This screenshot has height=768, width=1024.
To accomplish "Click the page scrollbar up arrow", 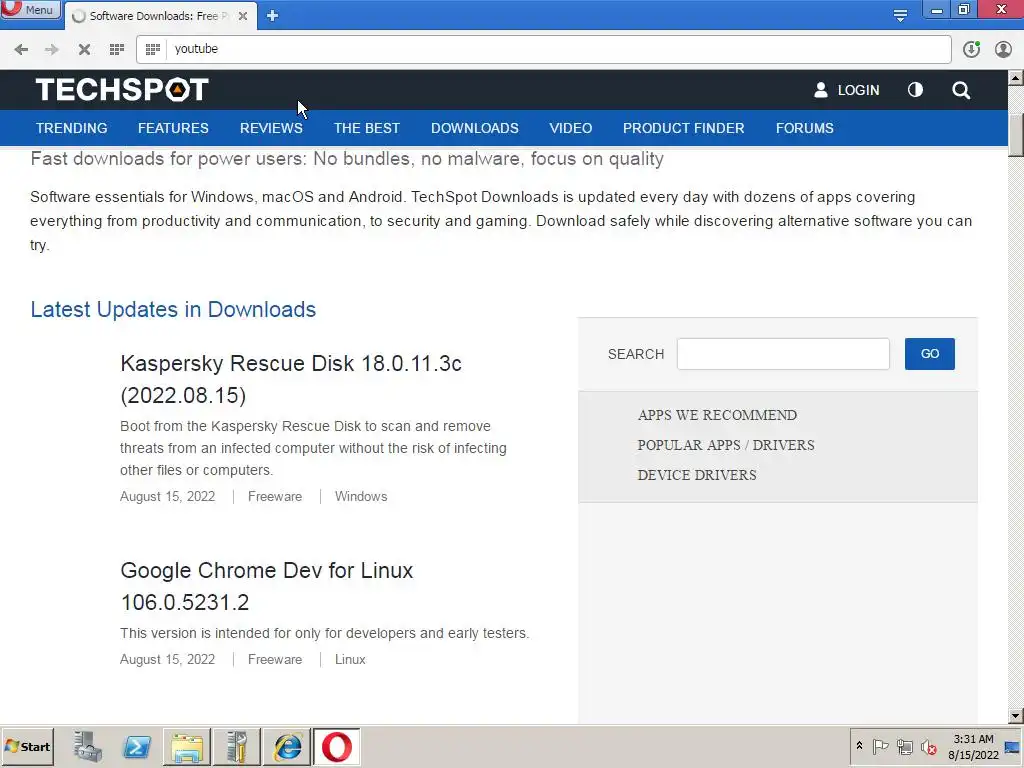I will pyautogui.click(x=1016, y=78).
